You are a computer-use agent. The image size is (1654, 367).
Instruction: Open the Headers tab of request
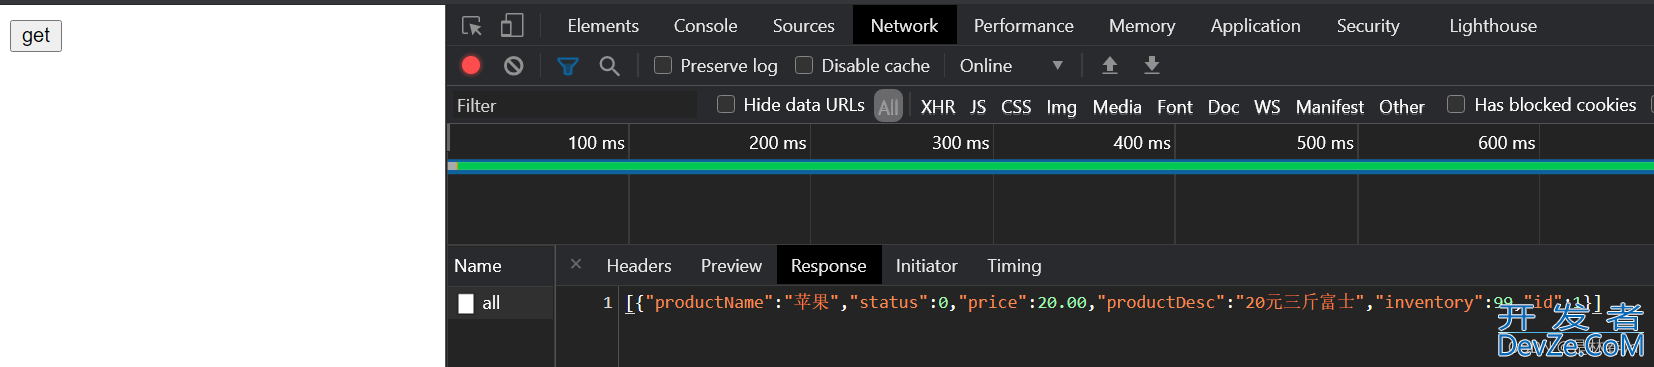click(639, 266)
